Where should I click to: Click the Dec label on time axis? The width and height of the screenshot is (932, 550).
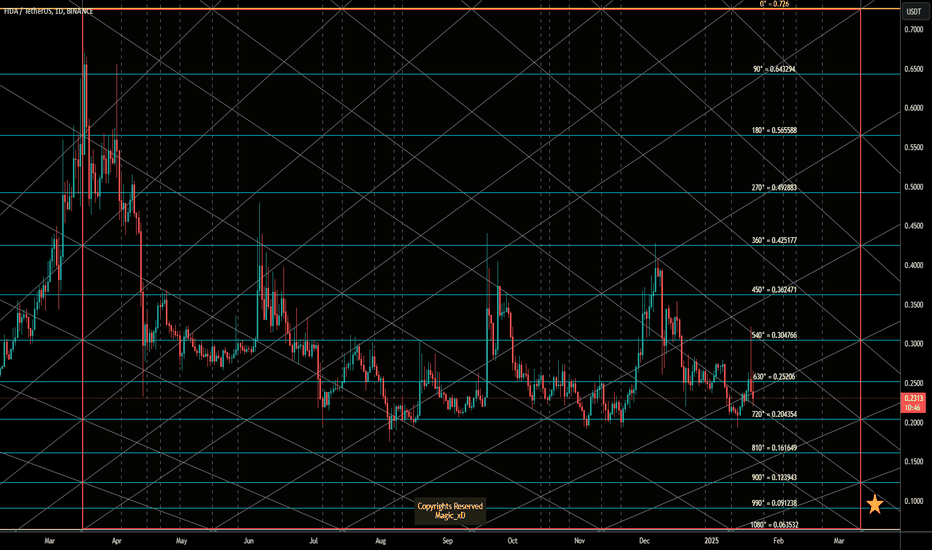[644, 541]
